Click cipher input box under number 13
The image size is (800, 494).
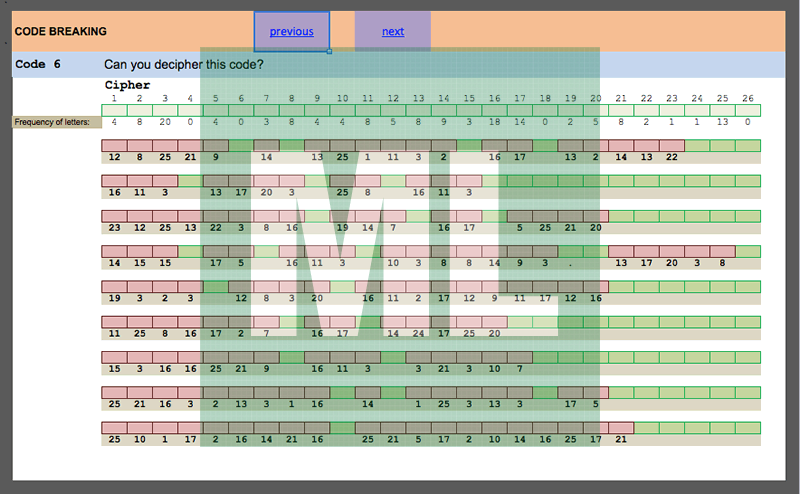coord(418,110)
